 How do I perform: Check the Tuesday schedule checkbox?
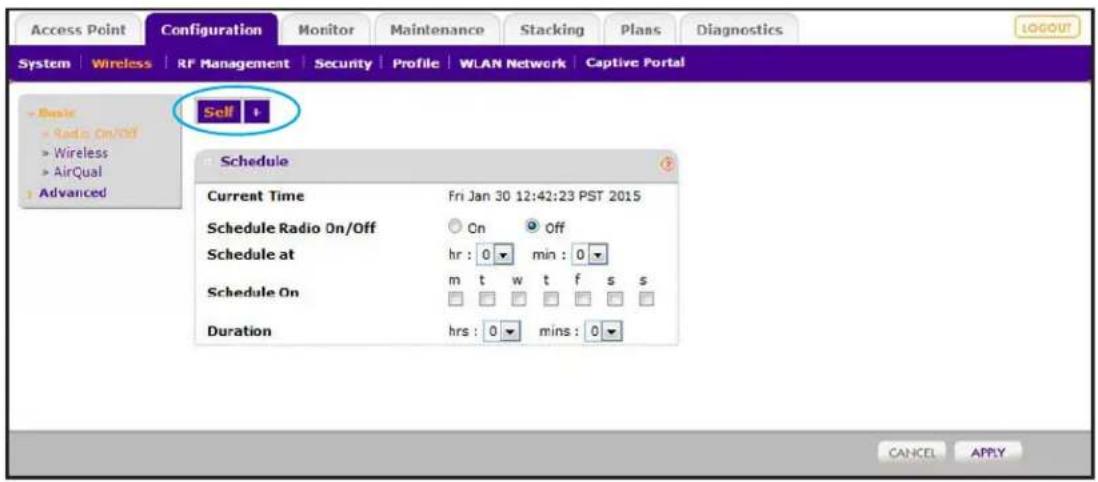pos(487,299)
